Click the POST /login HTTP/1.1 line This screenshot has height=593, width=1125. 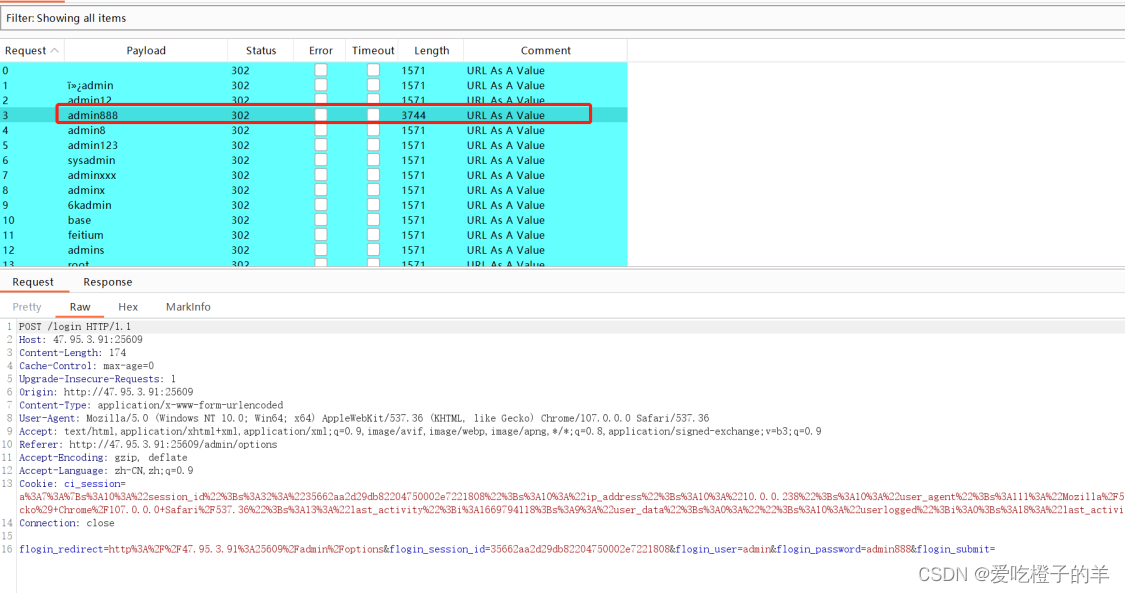(75, 326)
